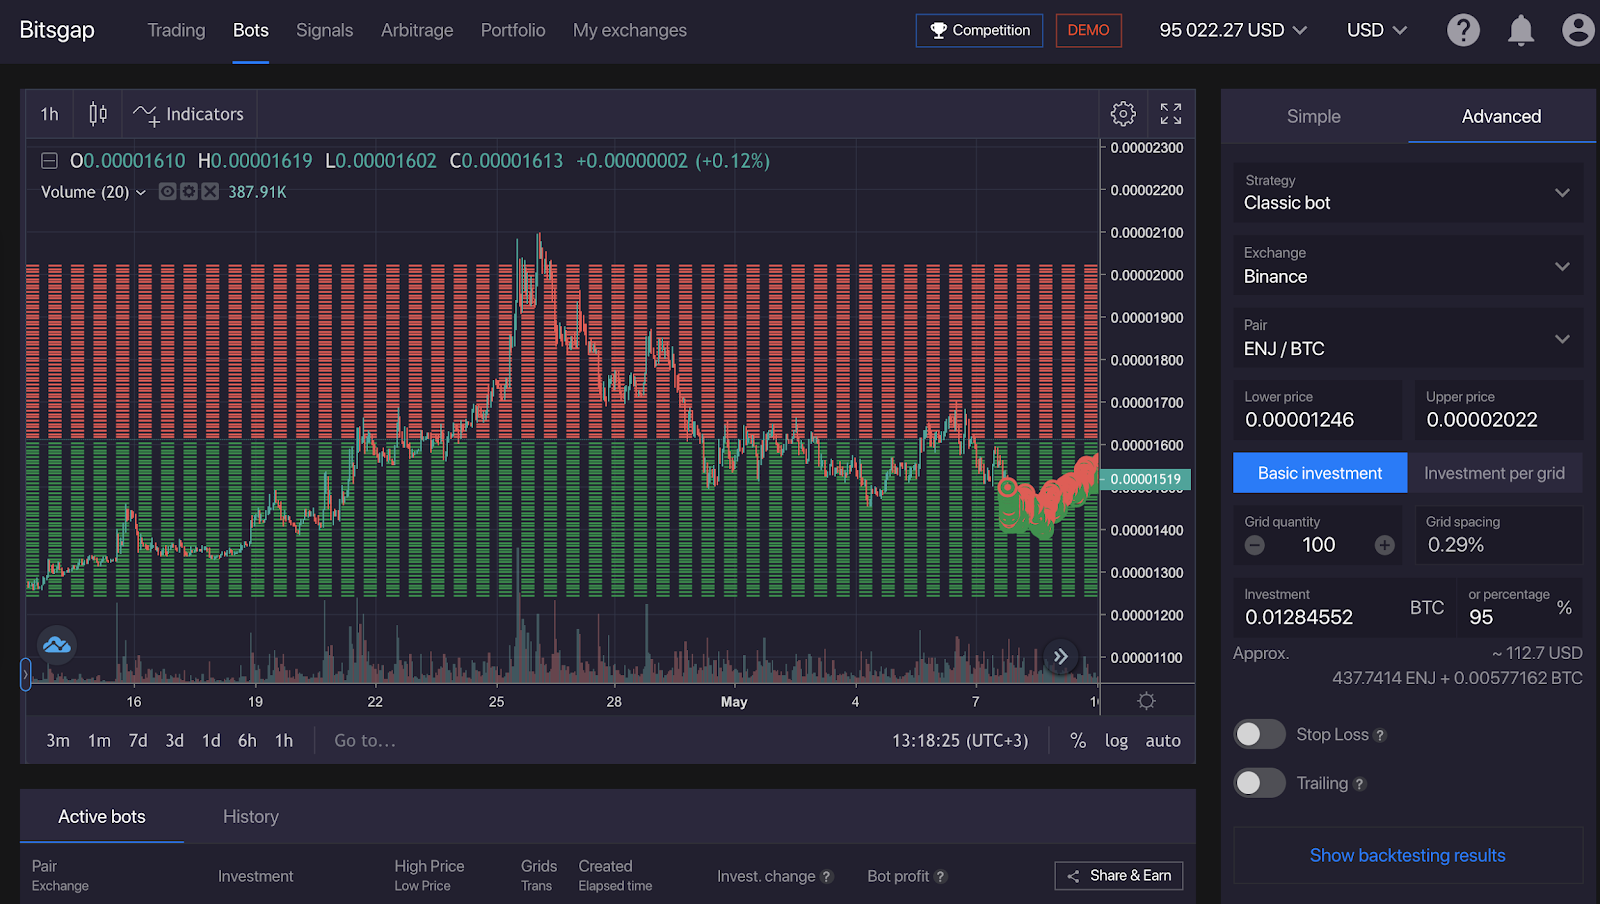Remove the Volume indicator from chart
1600x904 pixels.
[209, 192]
